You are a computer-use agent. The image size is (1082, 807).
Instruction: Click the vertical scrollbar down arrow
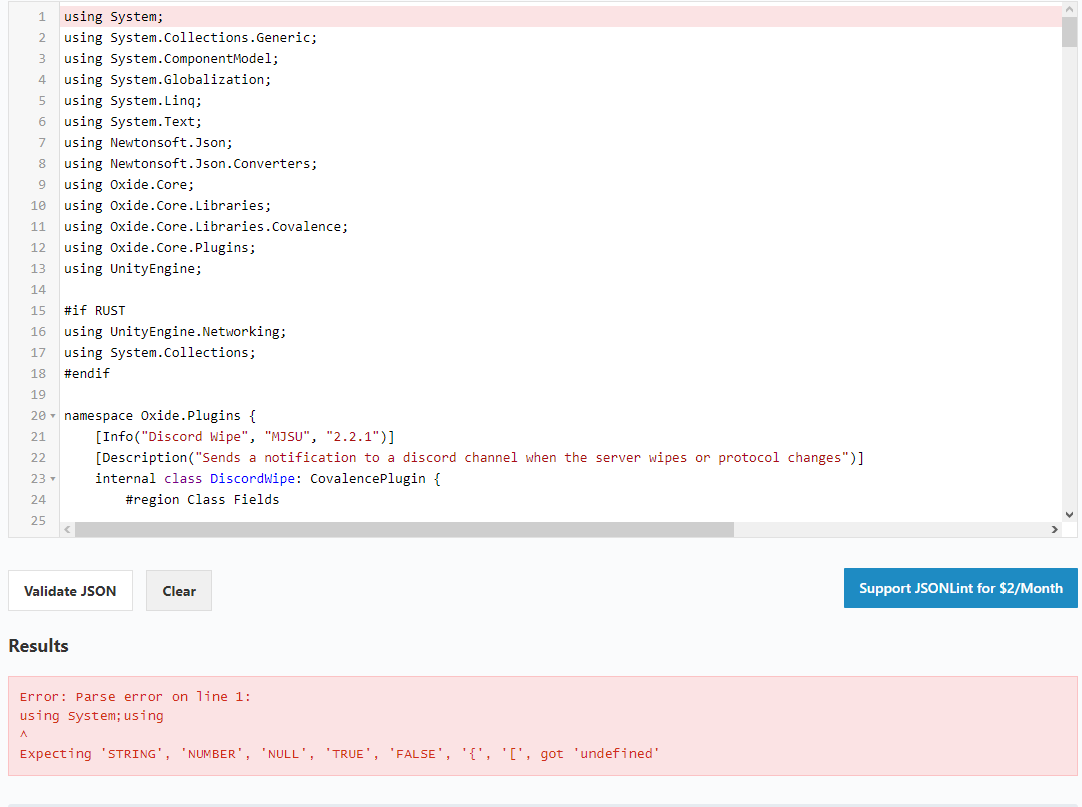pos(1070,514)
